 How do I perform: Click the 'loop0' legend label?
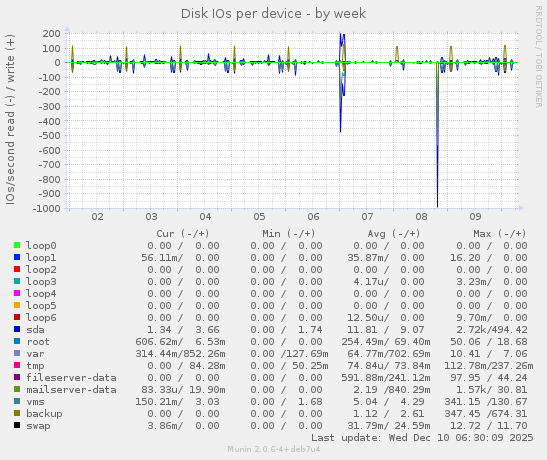[x=41, y=246]
